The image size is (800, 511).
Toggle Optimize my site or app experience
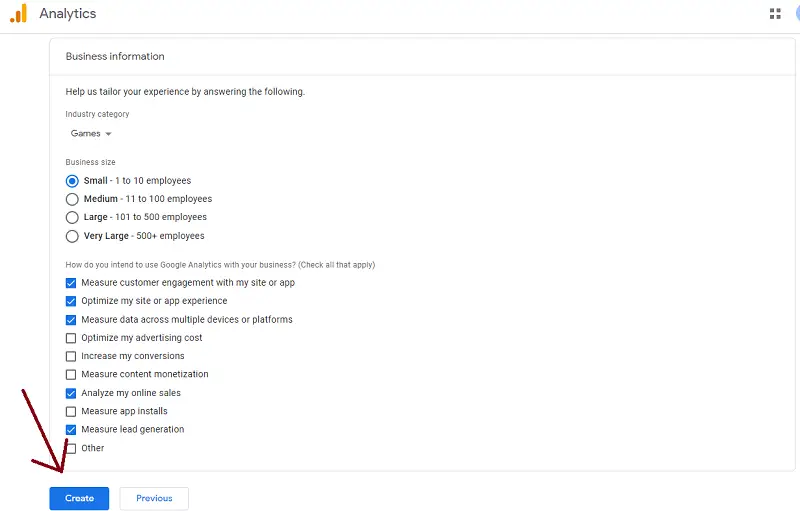[x=71, y=301]
